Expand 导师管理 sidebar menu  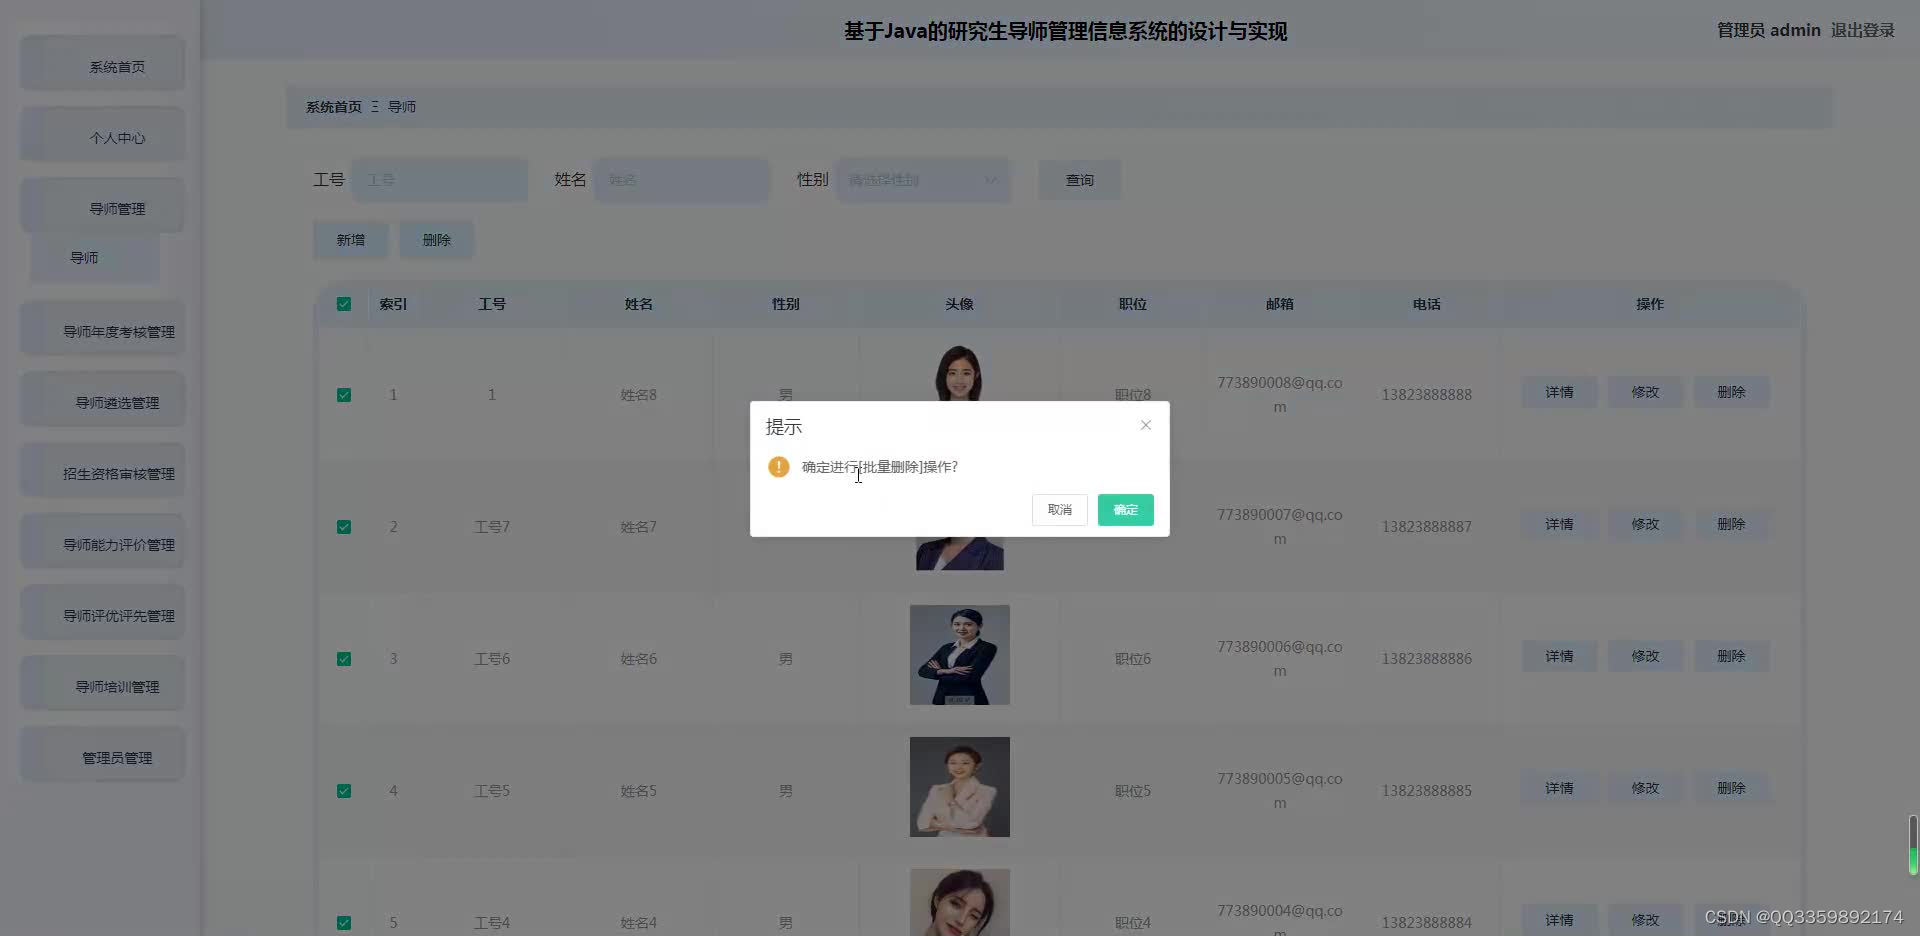pyautogui.click(x=103, y=206)
